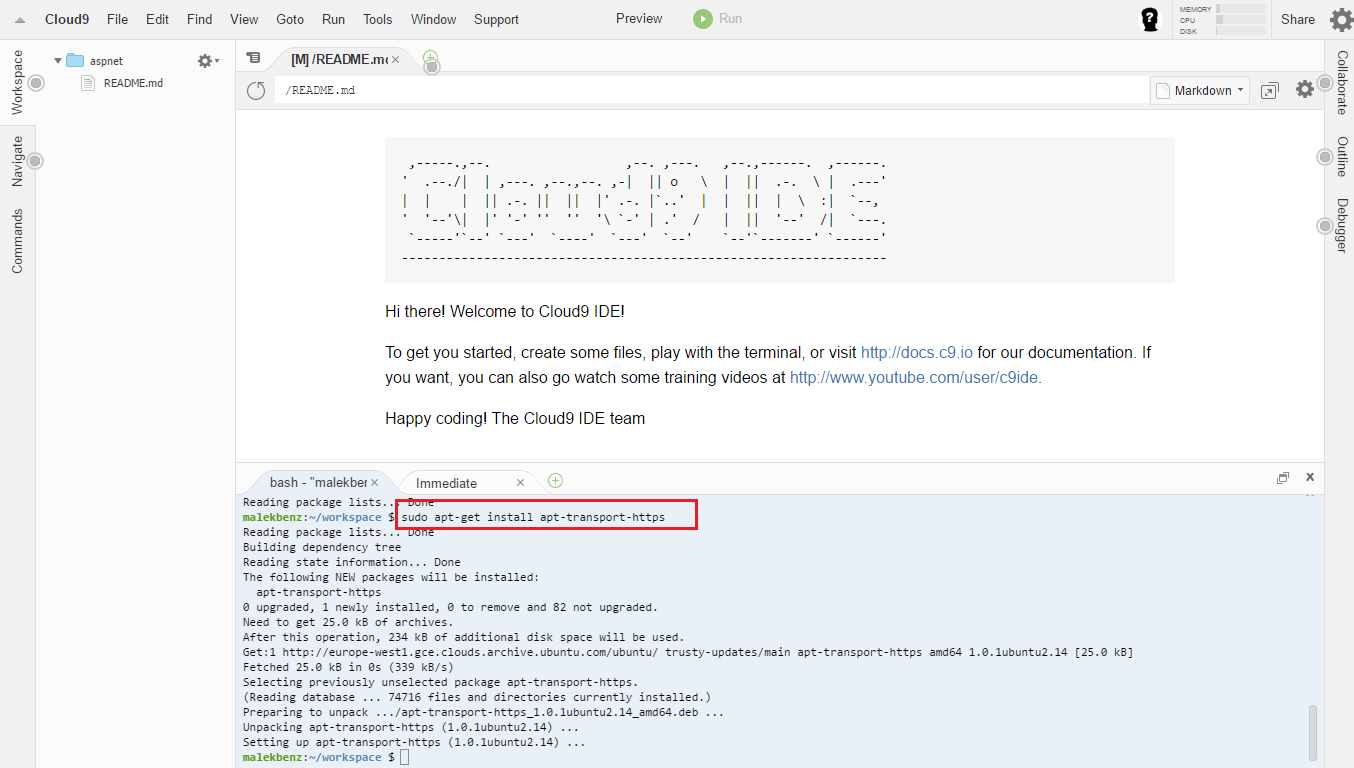Viewport: 1354px width, 768px height.
Task: Click the preview reload icon
Action: click(x=256, y=90)
